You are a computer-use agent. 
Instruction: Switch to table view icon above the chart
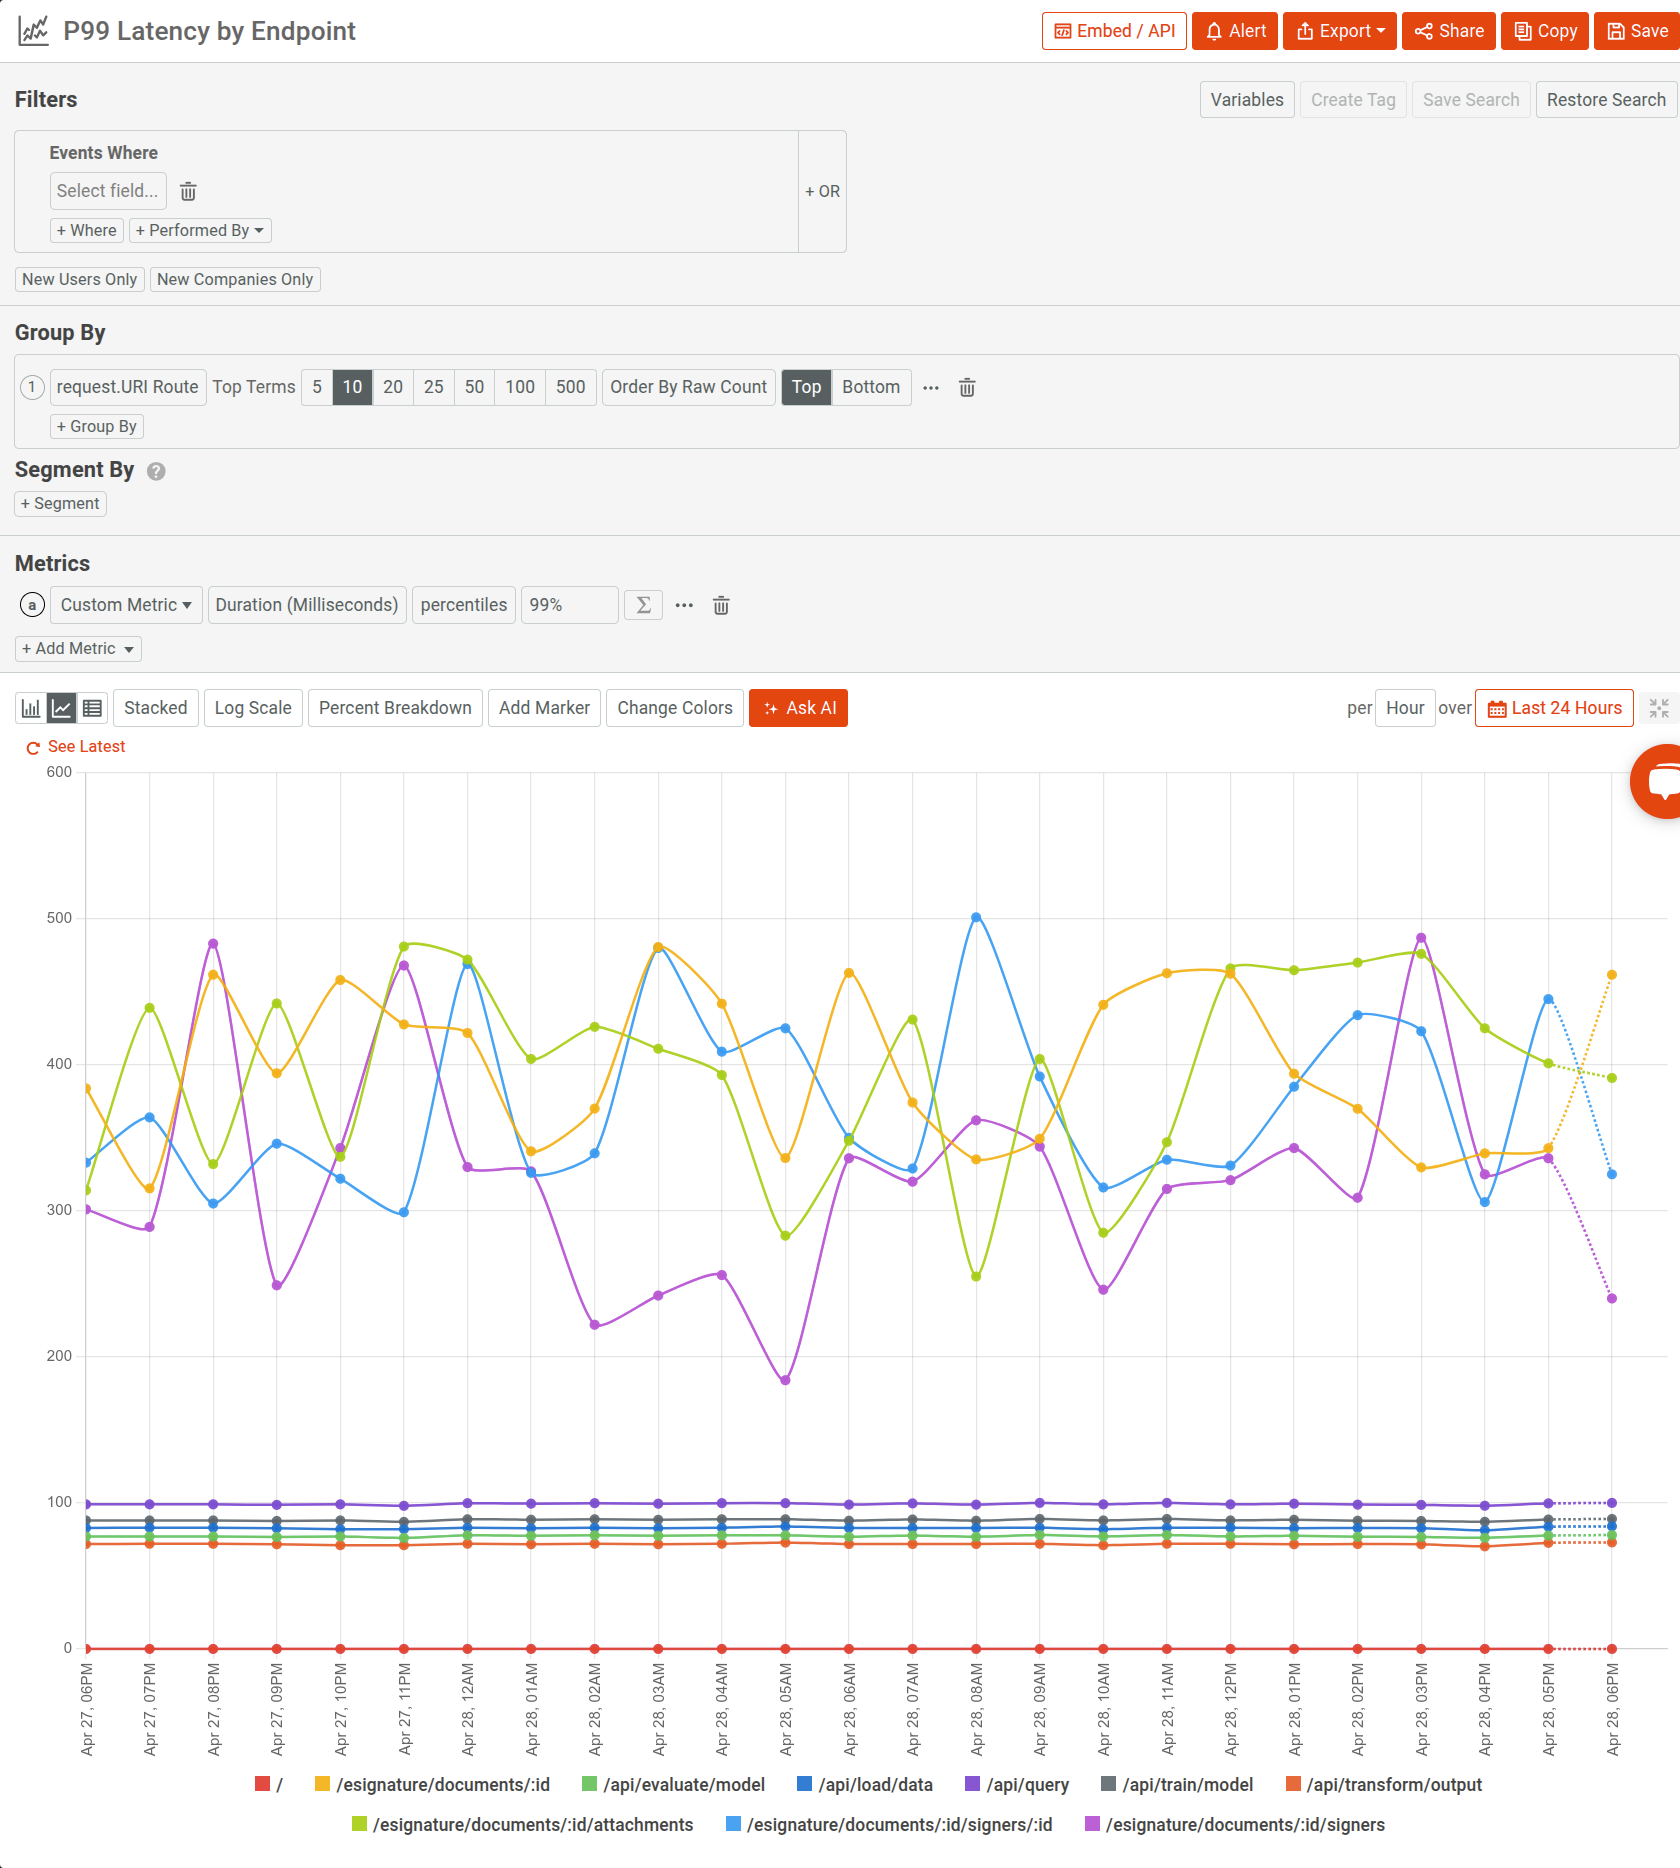[x=91, y=707]
